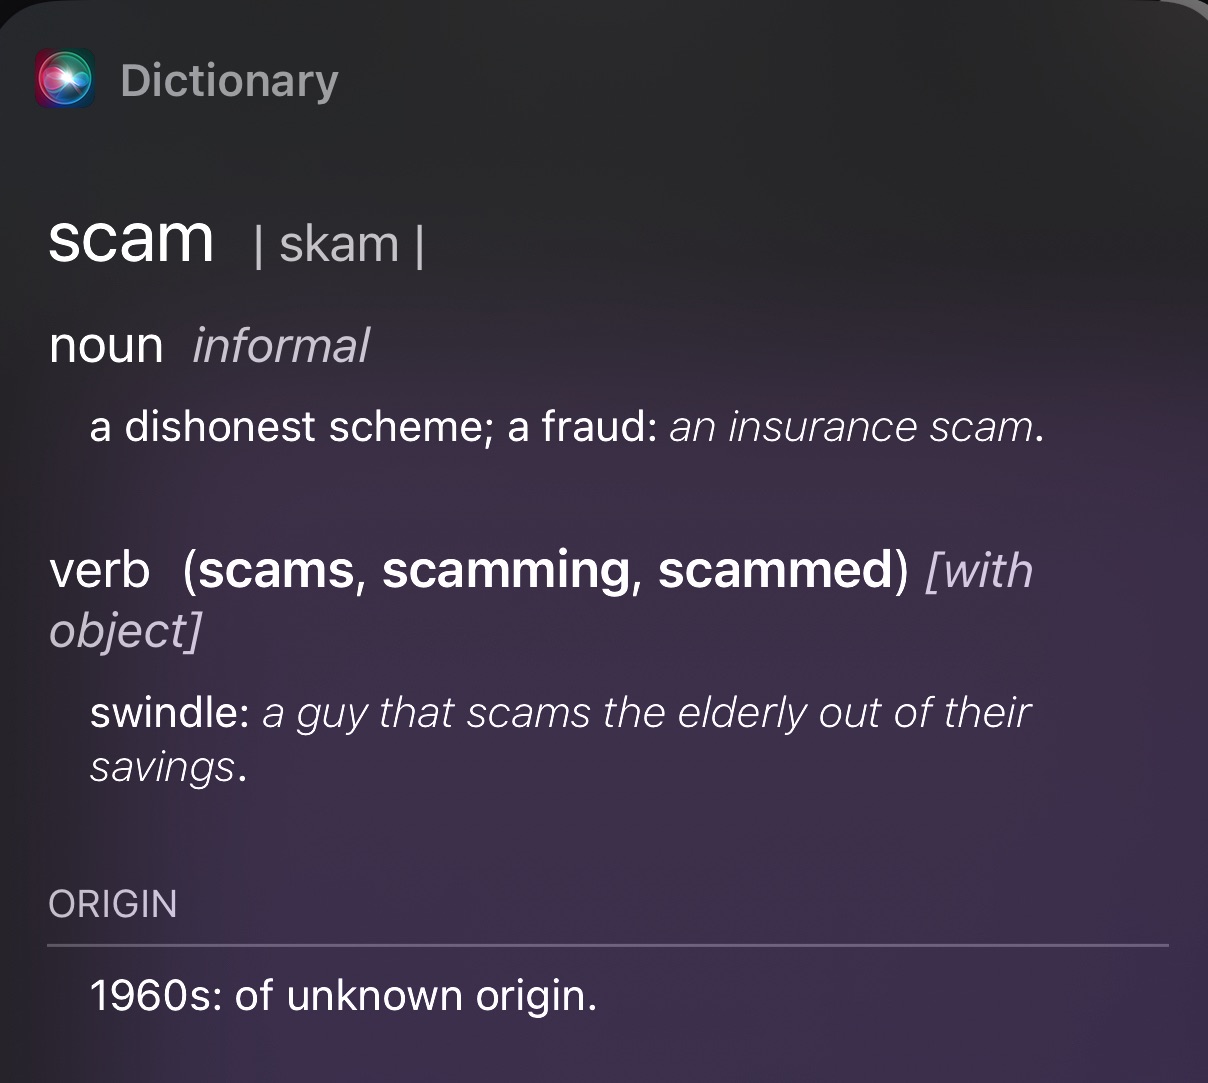Tap the pronunciation "skam"
The width and height of the screenshot is (1208, 1083).
tap(339, 245)
